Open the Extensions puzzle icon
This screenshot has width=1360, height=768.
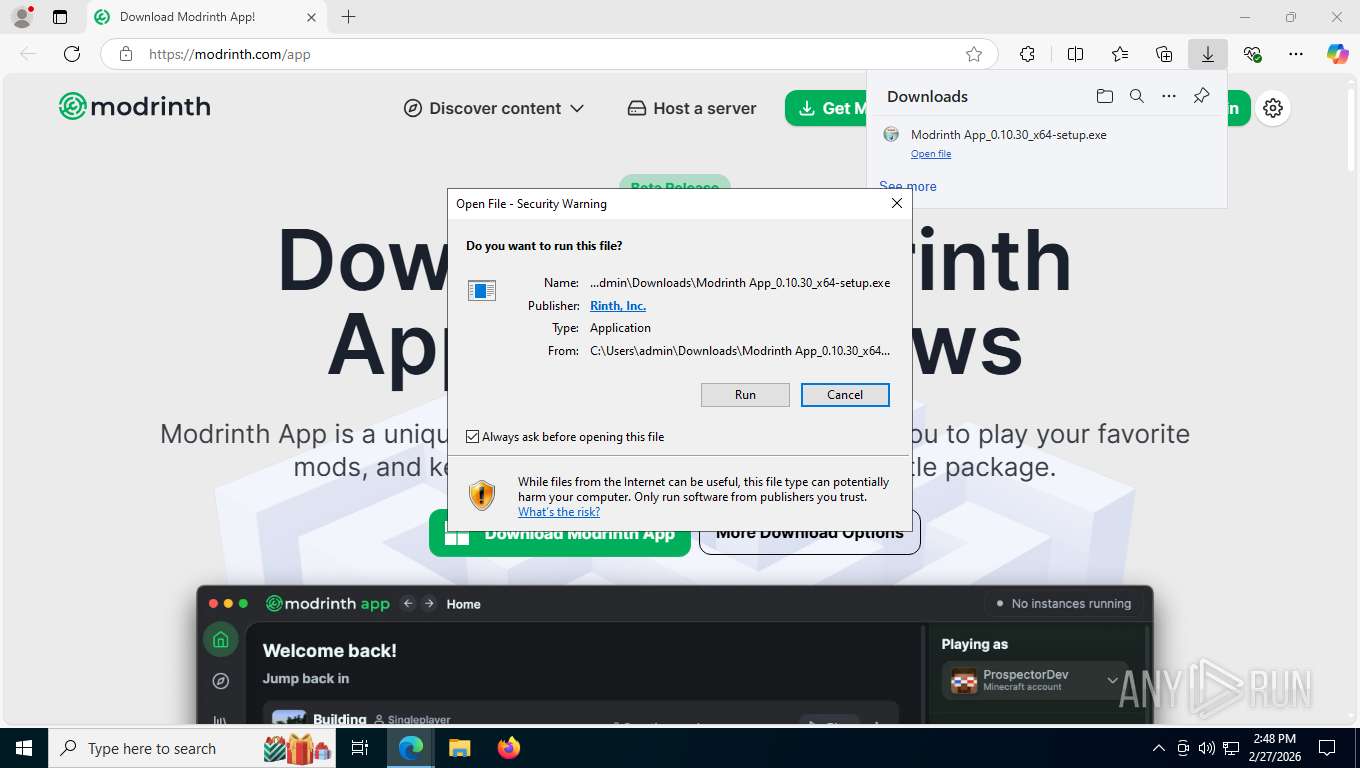pyautogui.click(x=1027, y=54)
